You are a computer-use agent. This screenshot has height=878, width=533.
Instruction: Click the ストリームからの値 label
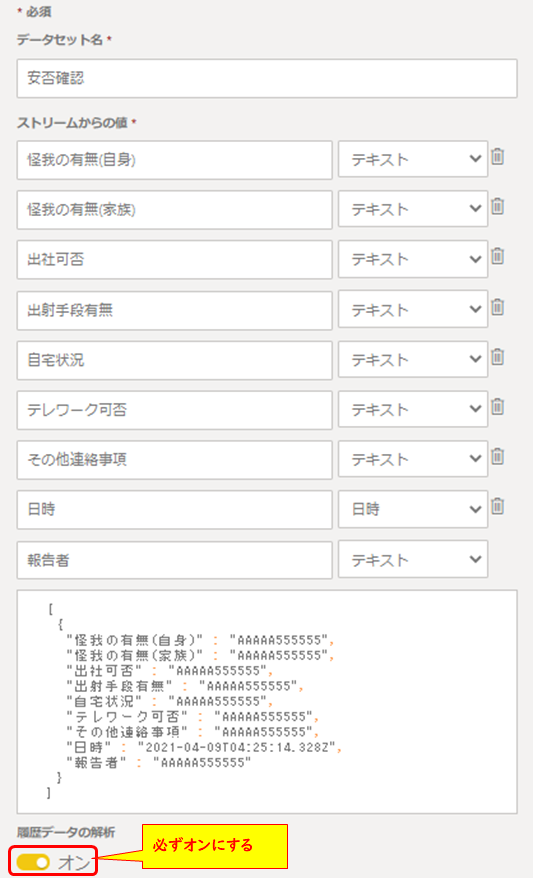72,123
